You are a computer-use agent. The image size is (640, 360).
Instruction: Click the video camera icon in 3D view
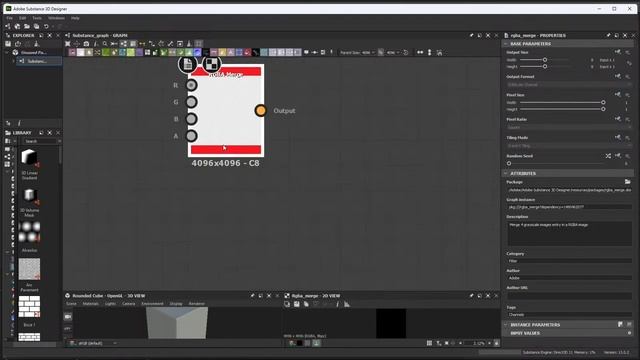click(68, 316)
